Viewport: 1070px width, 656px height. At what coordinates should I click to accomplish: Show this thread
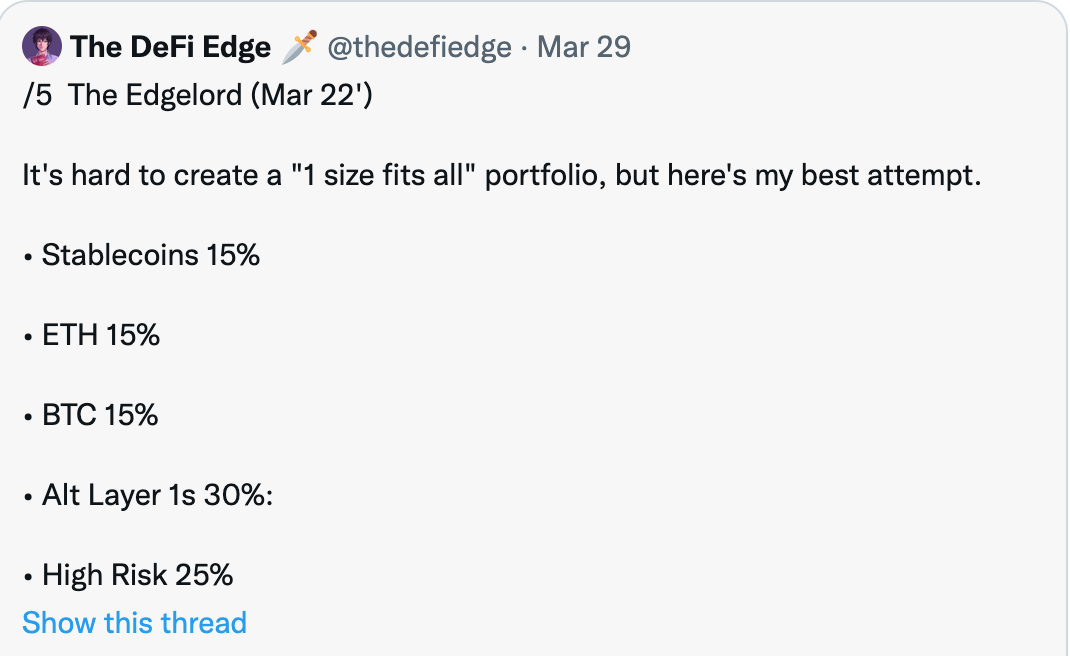(134, 623)
